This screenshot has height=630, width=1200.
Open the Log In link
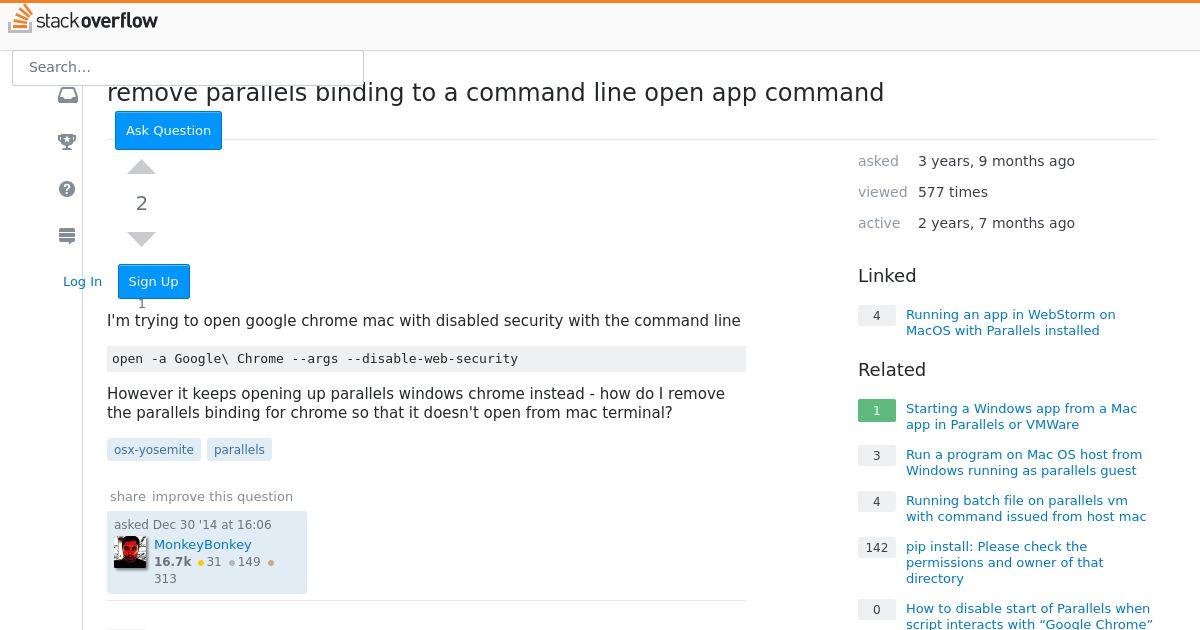[82, 282]
